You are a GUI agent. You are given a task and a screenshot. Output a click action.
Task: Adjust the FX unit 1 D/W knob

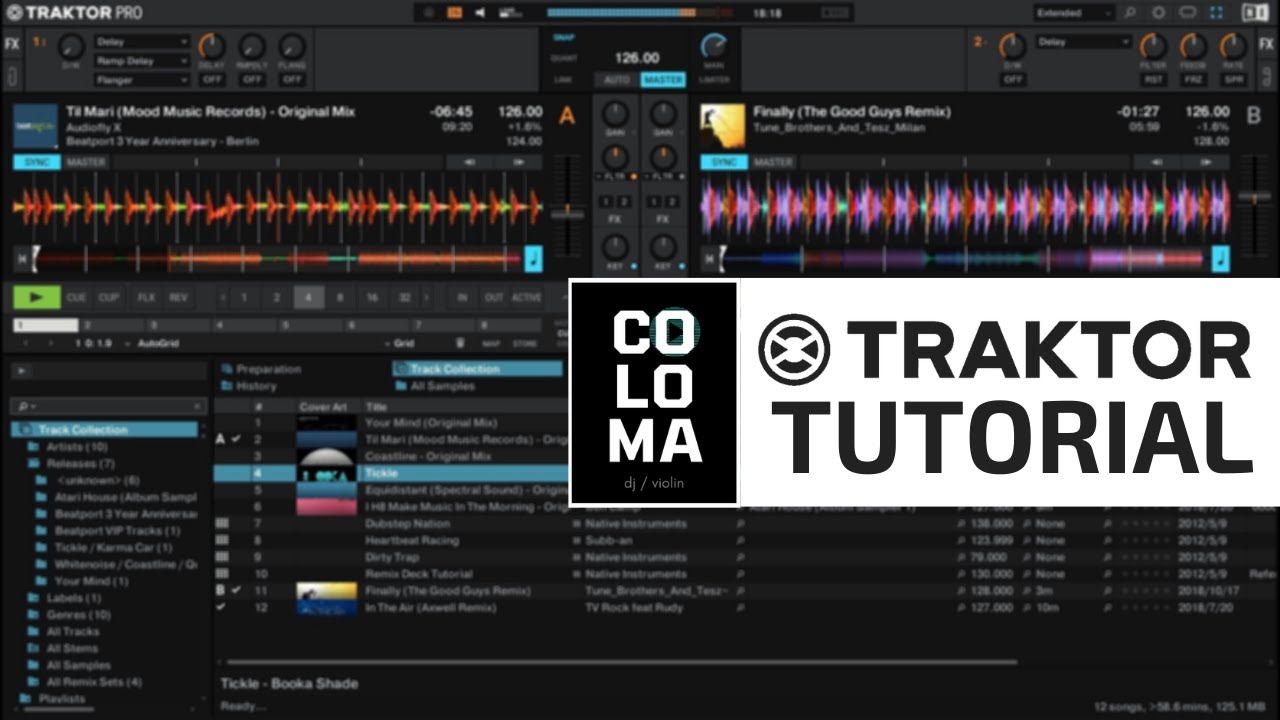click(71, 46)
